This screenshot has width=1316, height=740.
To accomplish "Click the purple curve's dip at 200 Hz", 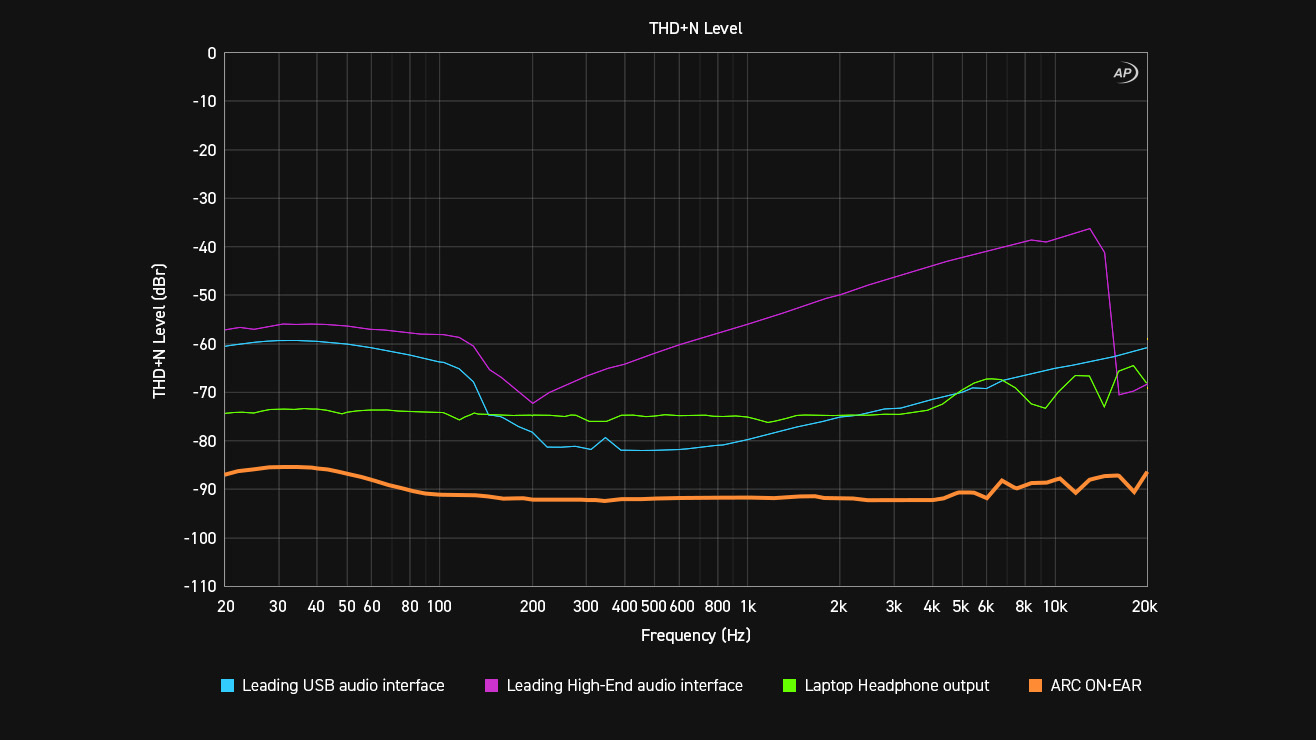I will click(532, 403).
